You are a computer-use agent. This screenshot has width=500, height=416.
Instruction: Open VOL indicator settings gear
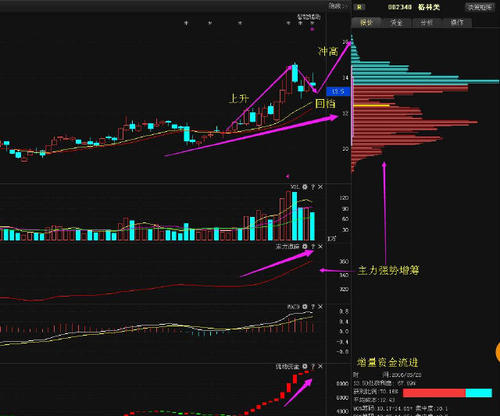tap(305, 187)
